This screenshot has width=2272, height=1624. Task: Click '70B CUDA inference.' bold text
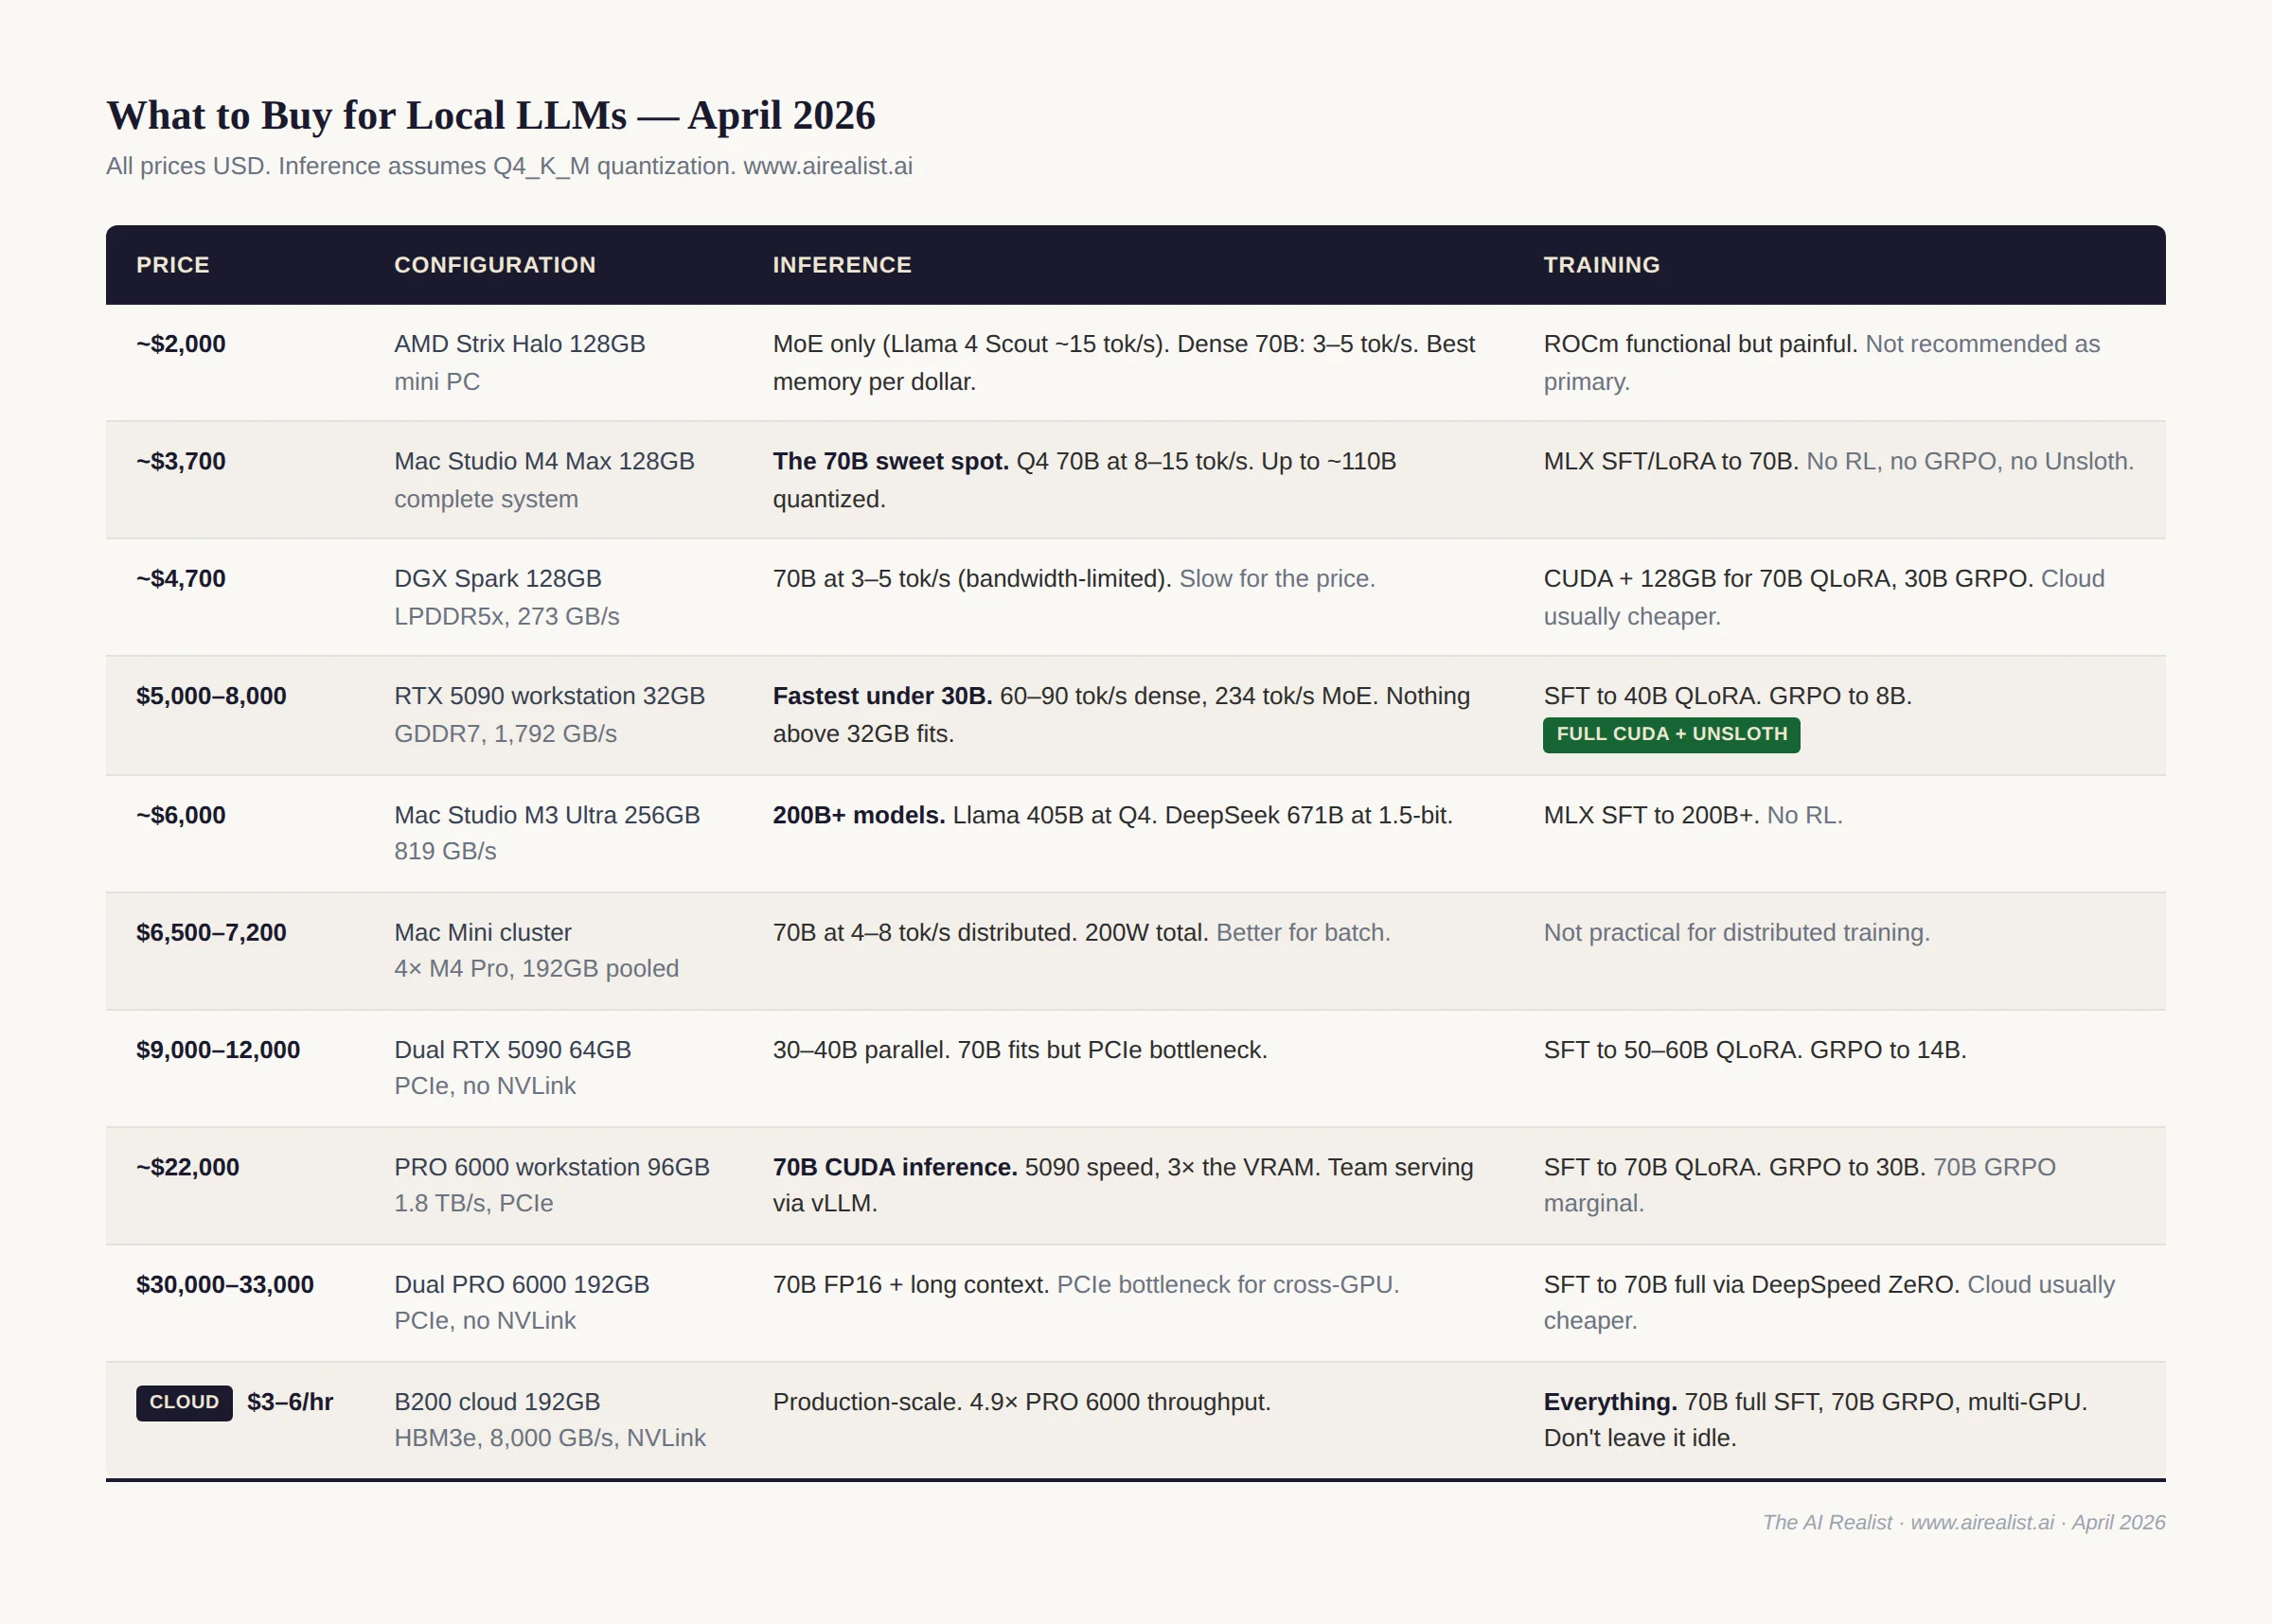894,1167
